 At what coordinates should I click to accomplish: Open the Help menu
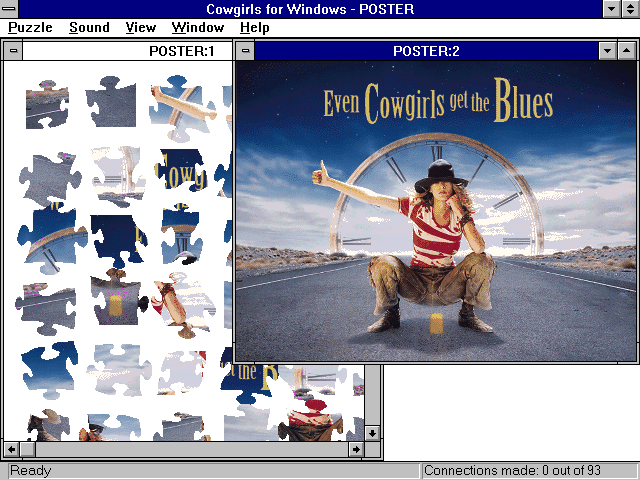point(254,27)
